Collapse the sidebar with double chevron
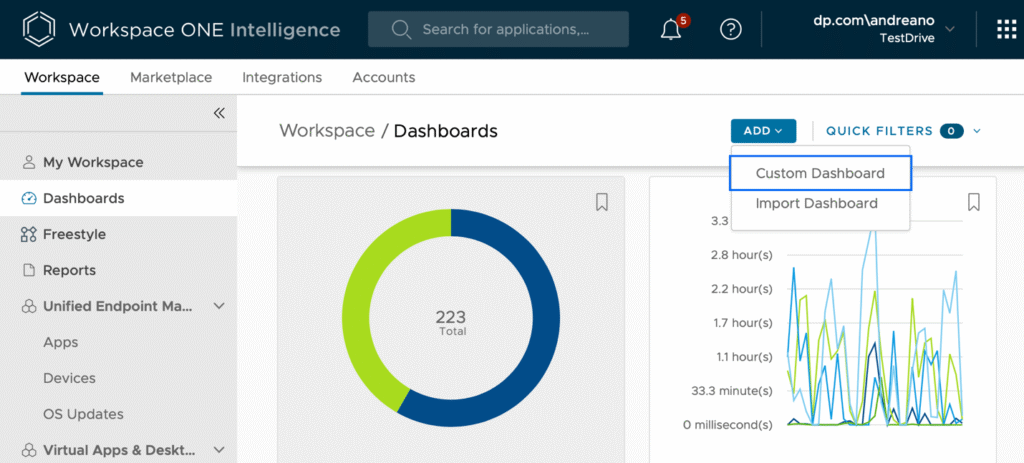Image resolution: width=1024 pixels, height=463 pixels. (x=219, y=113)
